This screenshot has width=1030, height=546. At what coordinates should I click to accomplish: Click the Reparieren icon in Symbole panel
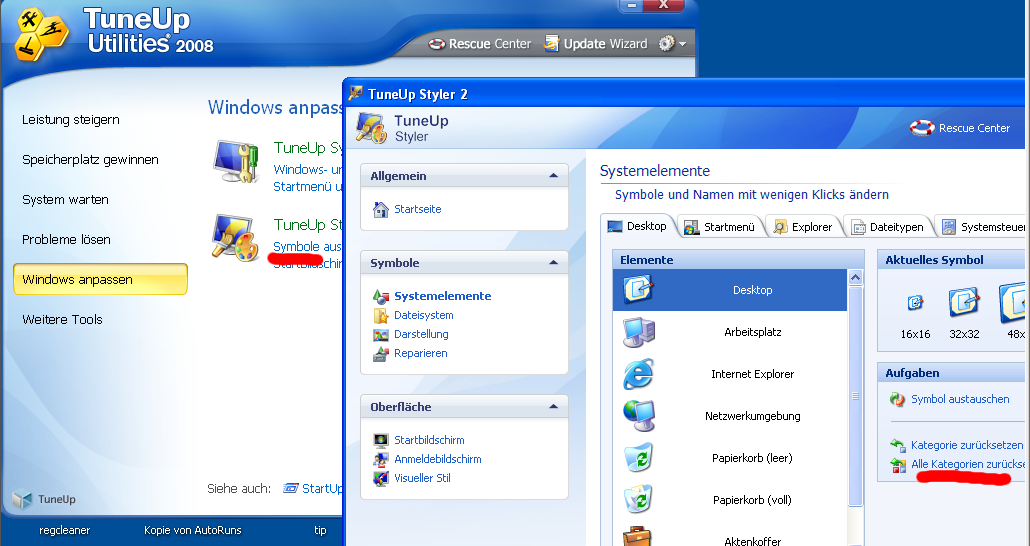pos(381,353)
